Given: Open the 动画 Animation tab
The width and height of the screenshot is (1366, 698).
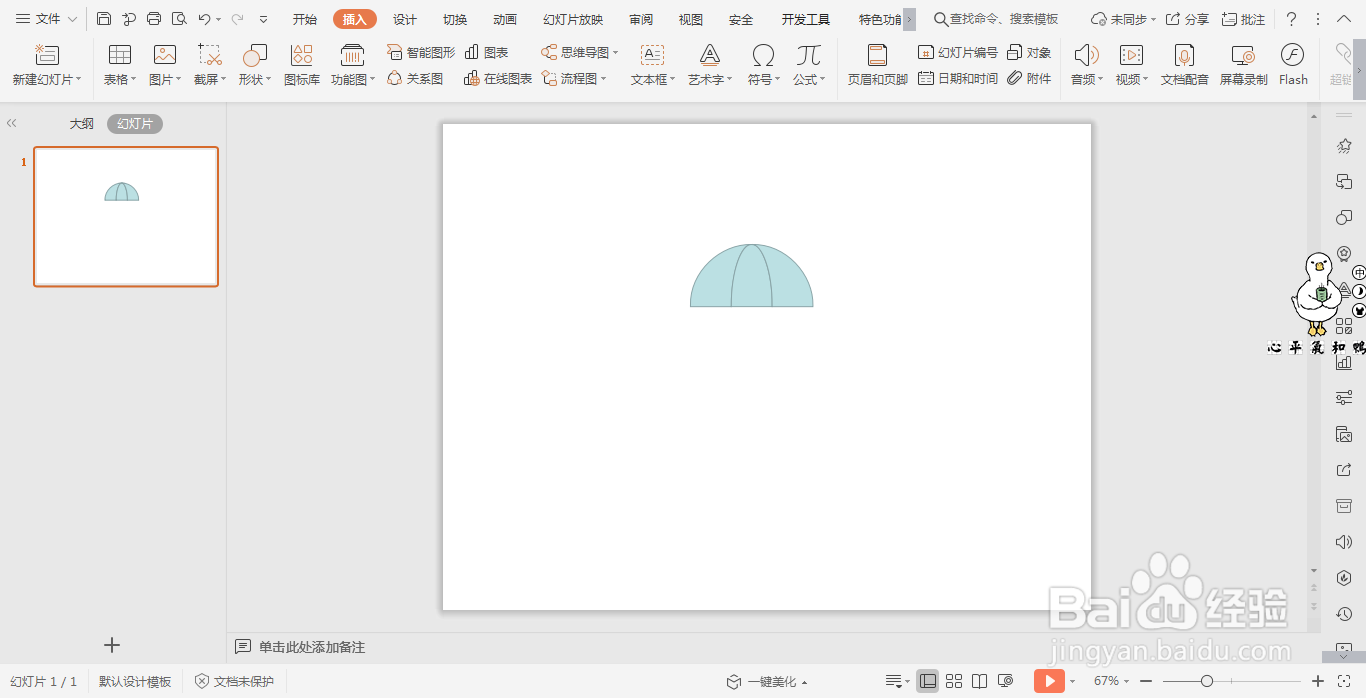Looking at the screenshot, I should 505,20.
